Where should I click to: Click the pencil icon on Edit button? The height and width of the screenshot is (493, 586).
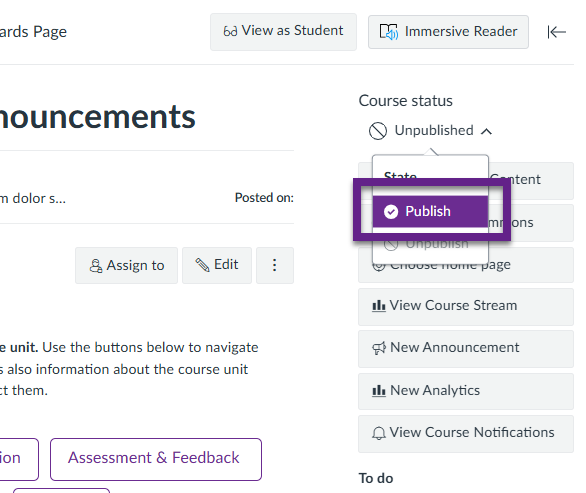click(x=202, y=265)
